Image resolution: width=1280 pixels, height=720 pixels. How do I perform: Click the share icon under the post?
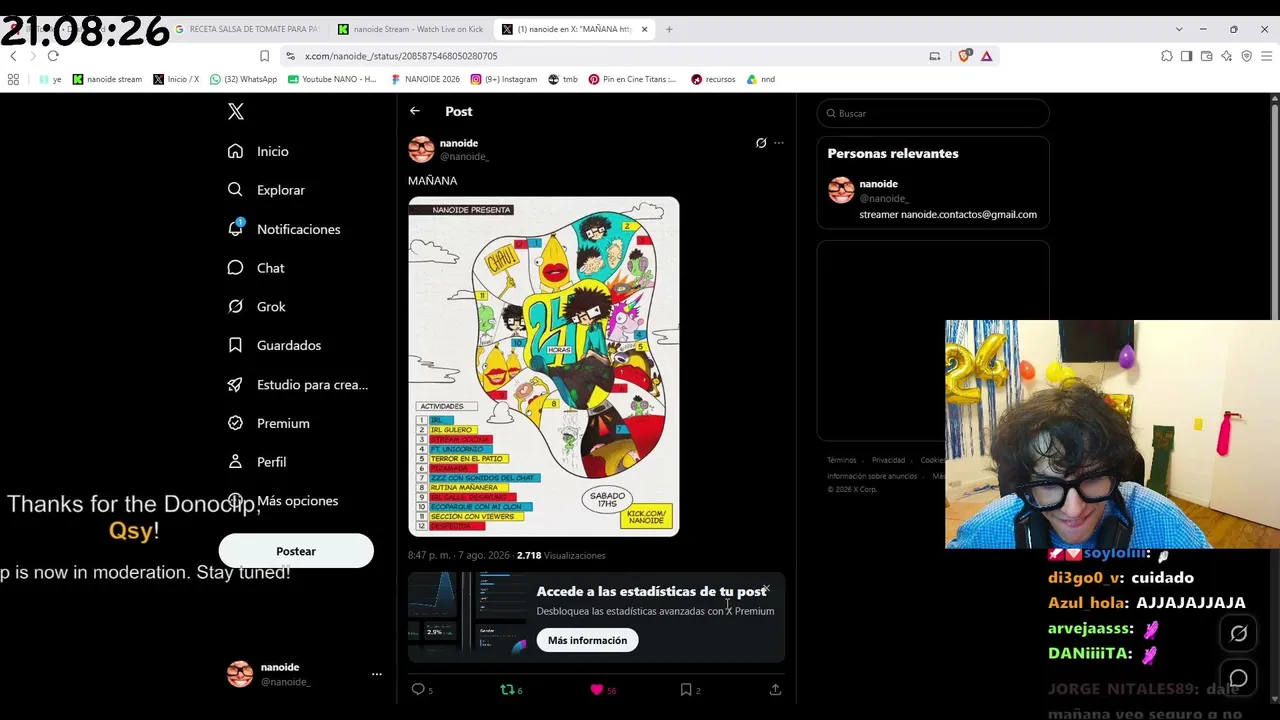775,689
